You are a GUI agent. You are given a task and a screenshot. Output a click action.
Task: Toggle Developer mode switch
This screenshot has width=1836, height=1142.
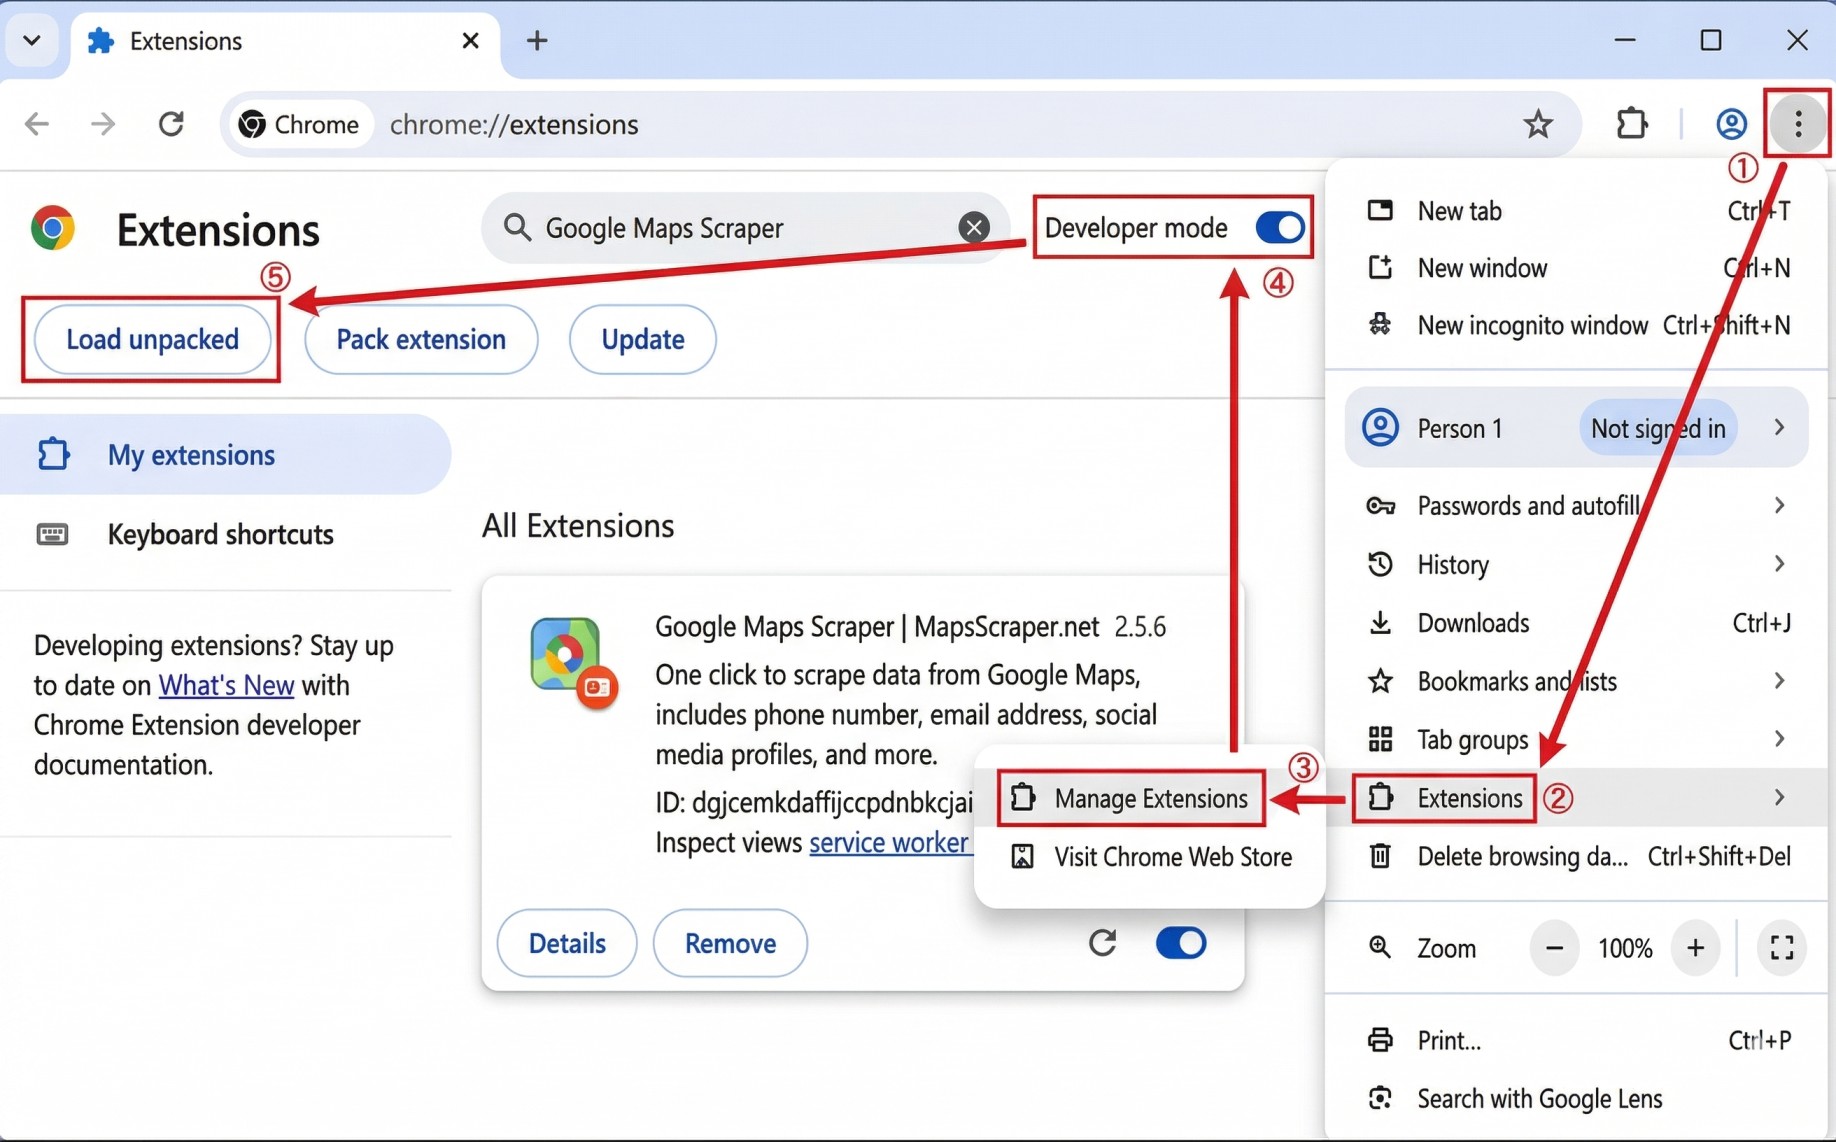pos(1279,228)
